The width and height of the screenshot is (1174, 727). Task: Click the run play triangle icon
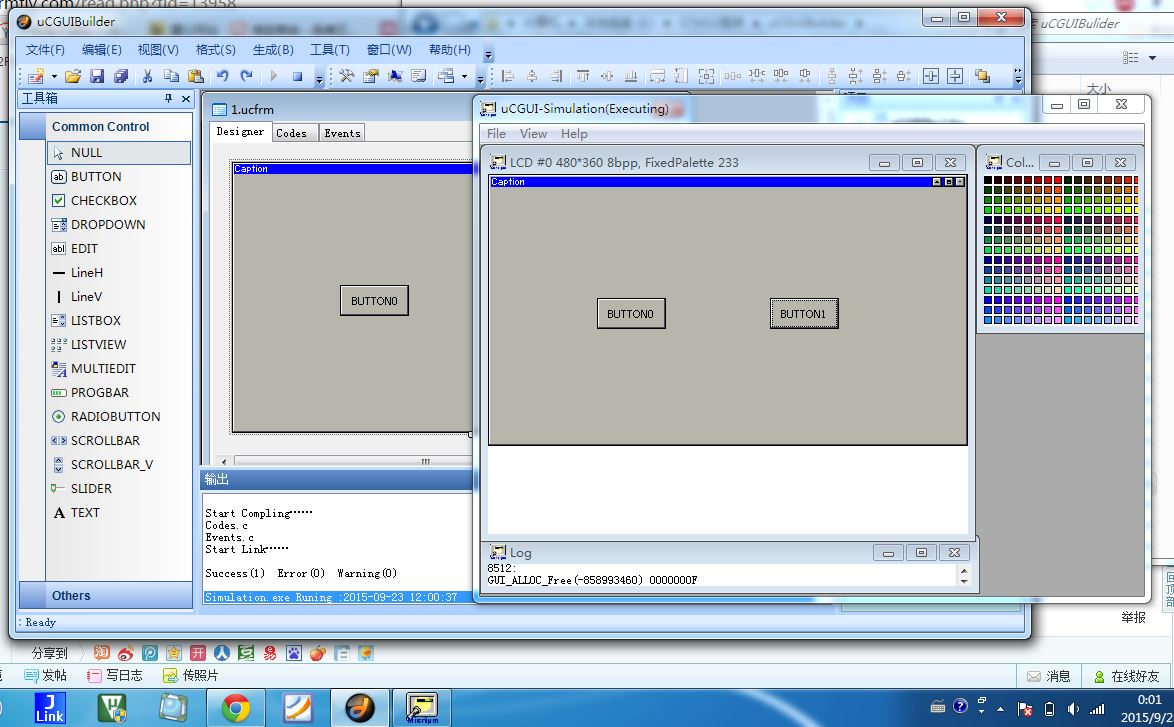pos(273,76)
